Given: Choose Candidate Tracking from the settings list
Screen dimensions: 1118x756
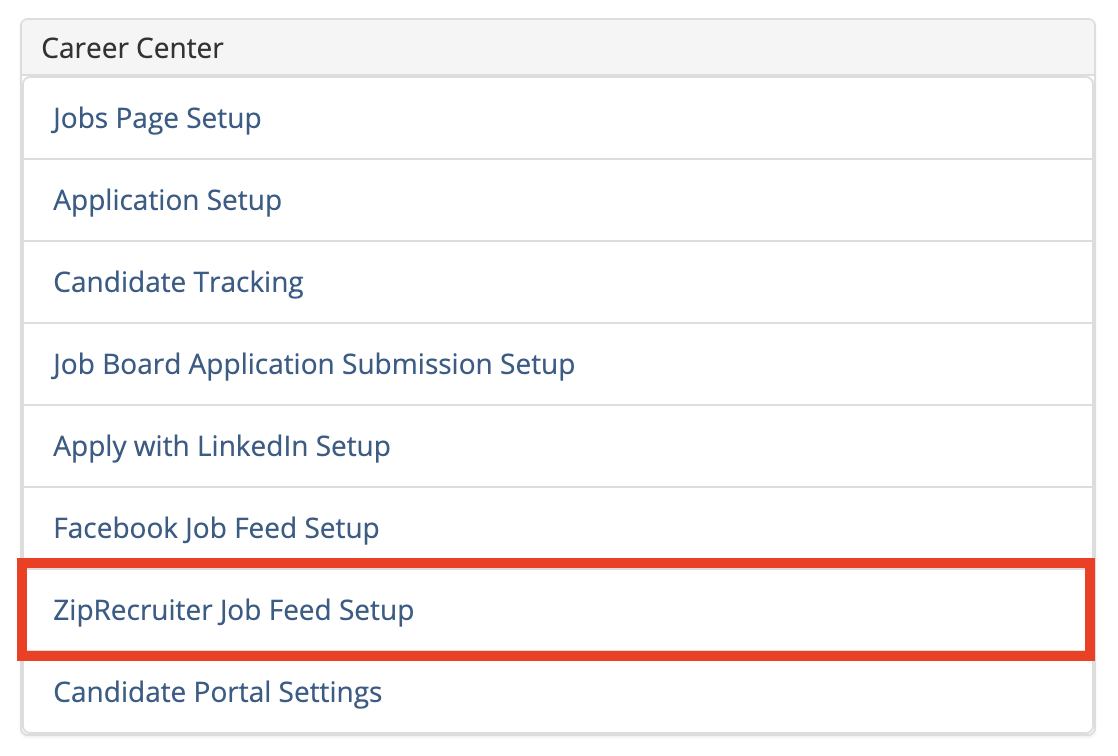Looking at the screenshot, I should 178,282.
